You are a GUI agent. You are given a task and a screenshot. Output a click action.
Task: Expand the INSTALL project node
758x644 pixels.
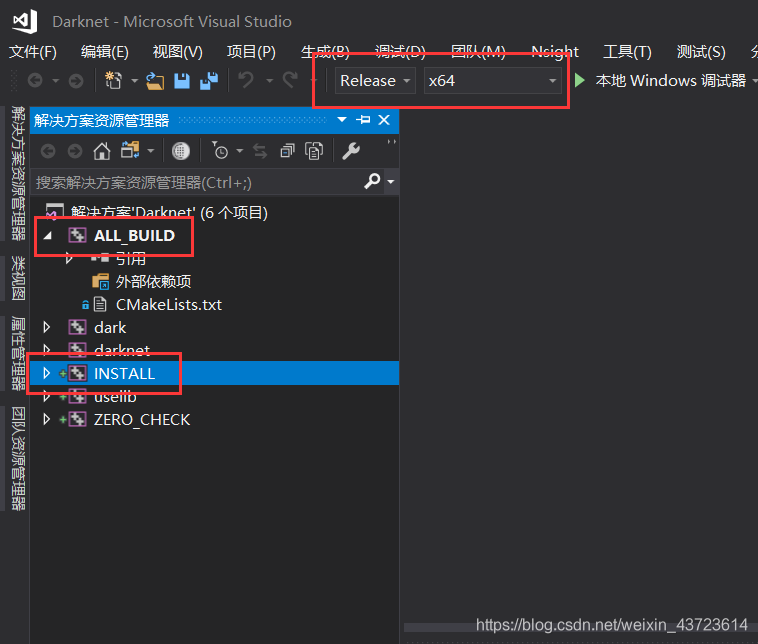[x=47, y=373]
